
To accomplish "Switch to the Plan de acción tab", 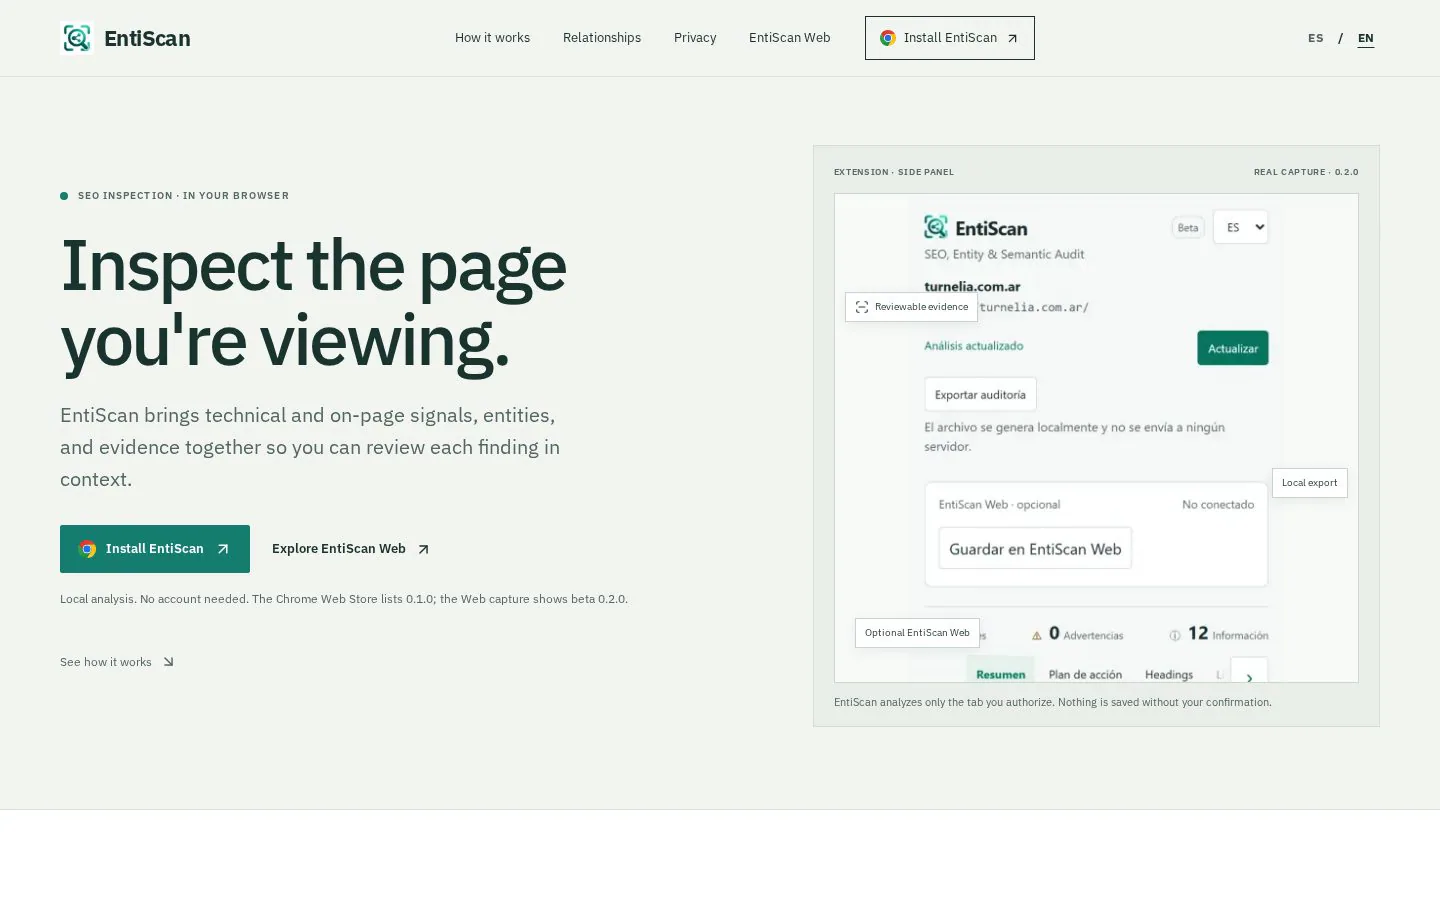I will (1085, 674).
